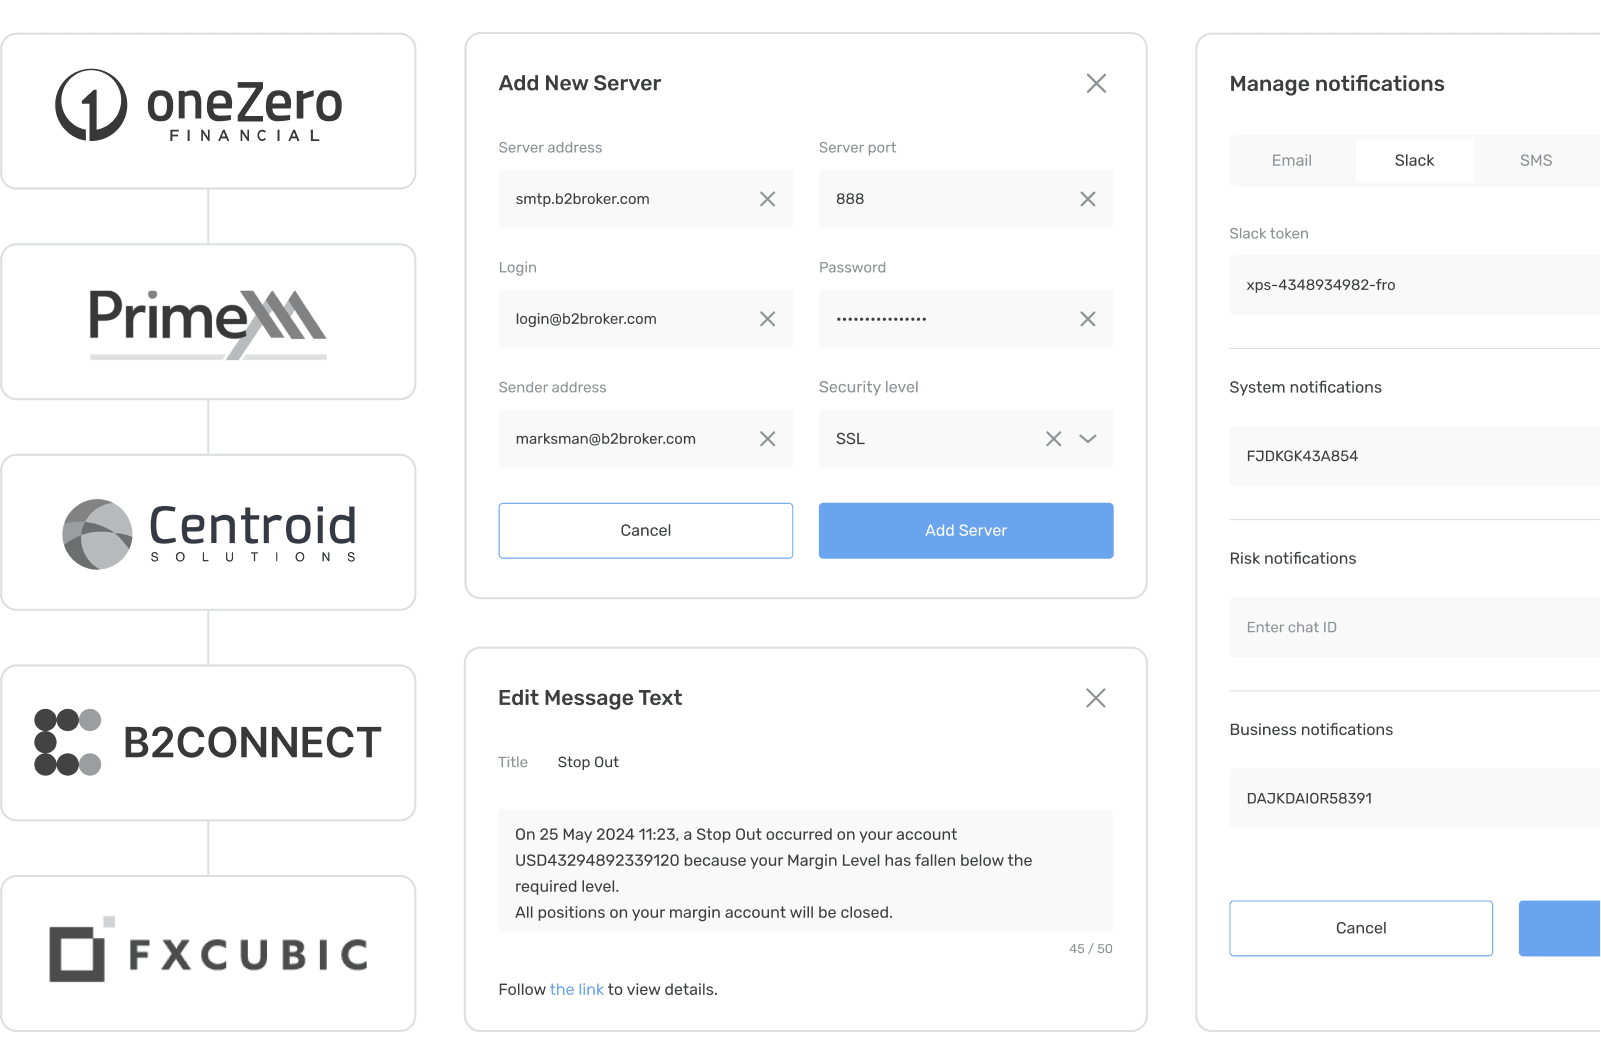
Task: Clear the Password field
Action: 1088,319
